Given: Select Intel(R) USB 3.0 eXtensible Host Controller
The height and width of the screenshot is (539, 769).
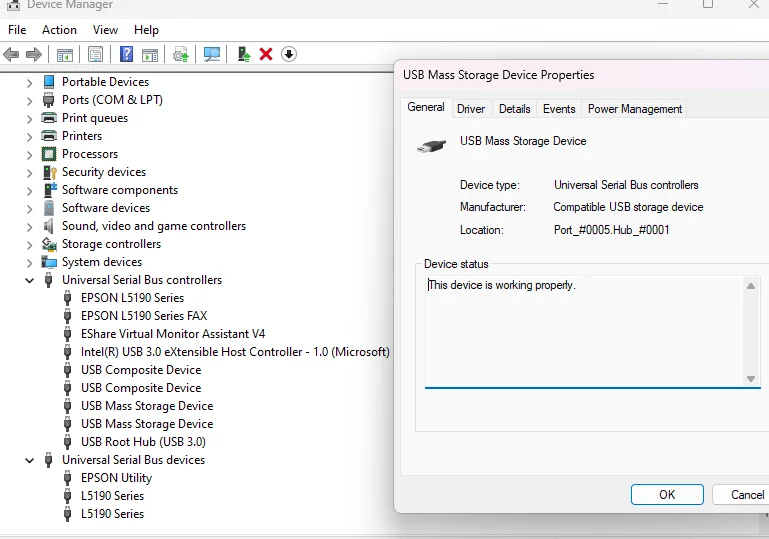Looking at the screenshot, I should 235,352.
